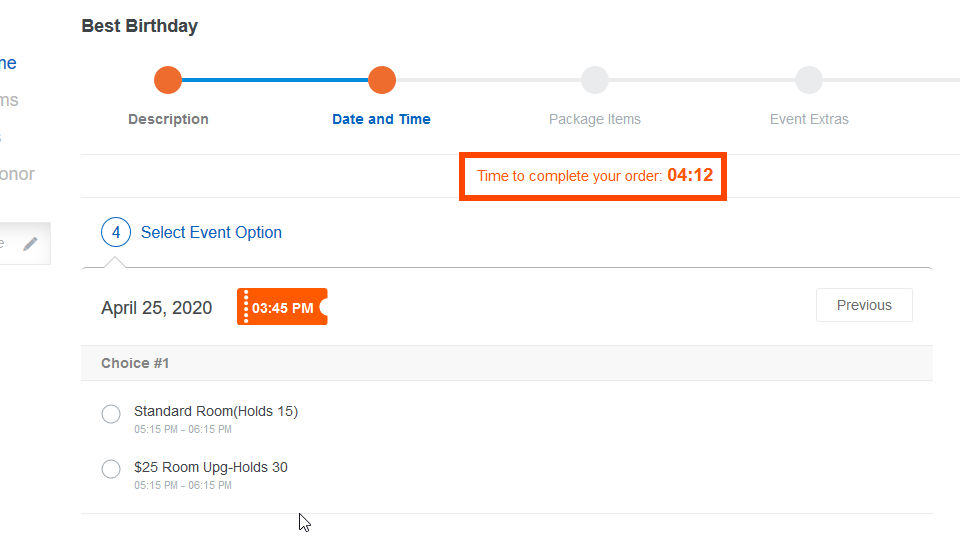Go back with the Previous button
Screen dimensions: 960x537
click(864, 305)
